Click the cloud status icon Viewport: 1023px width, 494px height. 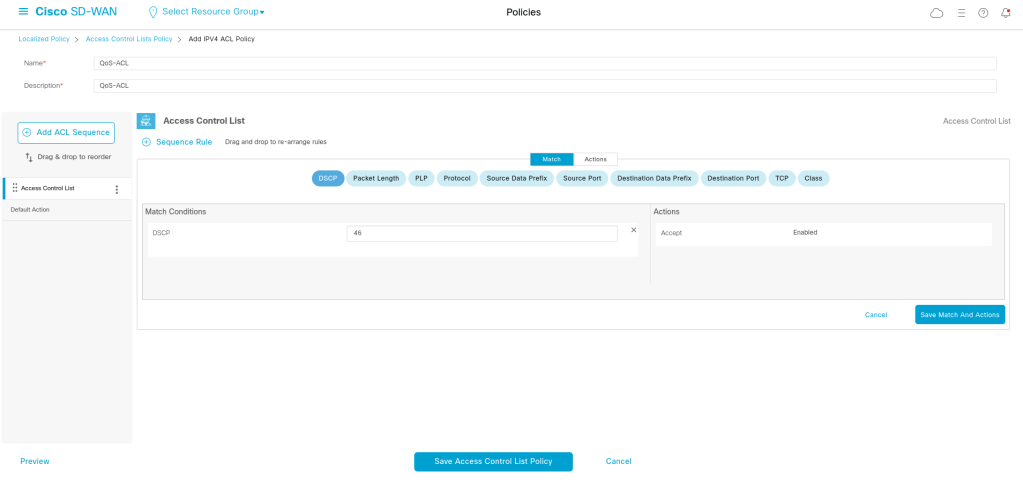tap(936, 13)
